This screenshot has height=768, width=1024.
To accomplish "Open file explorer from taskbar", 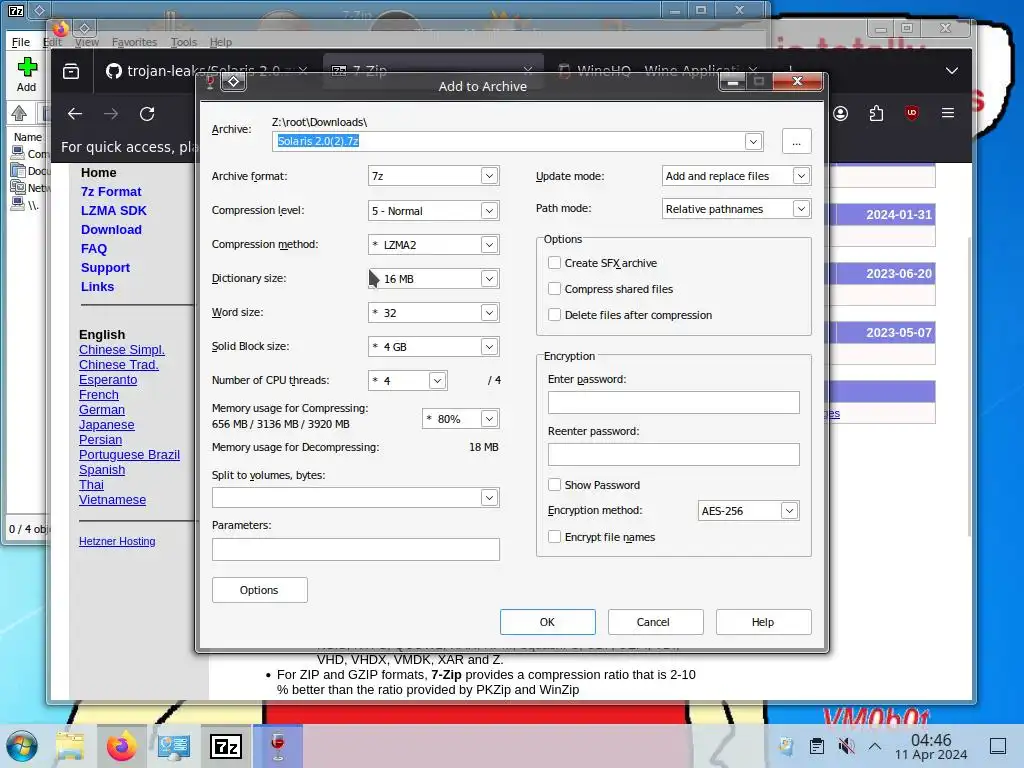I will click(70, 746).
